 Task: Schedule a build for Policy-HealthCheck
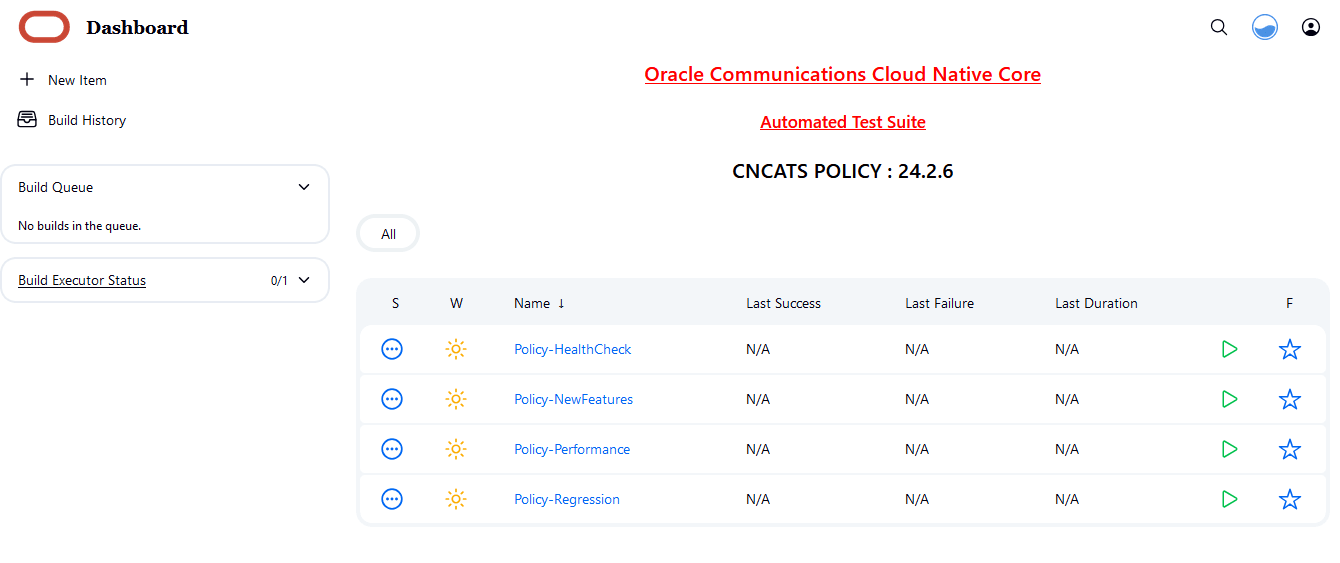1230,349
